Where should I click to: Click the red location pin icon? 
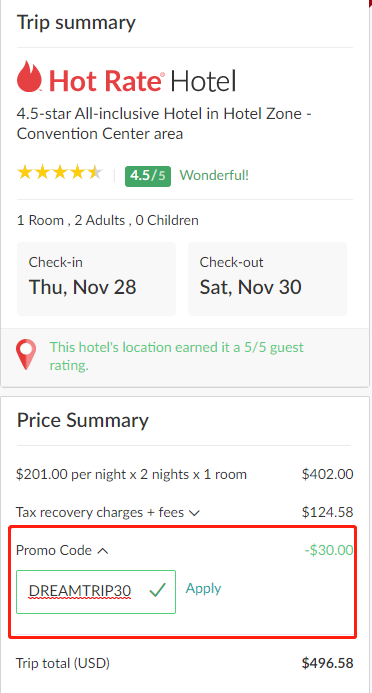[26, 355]
